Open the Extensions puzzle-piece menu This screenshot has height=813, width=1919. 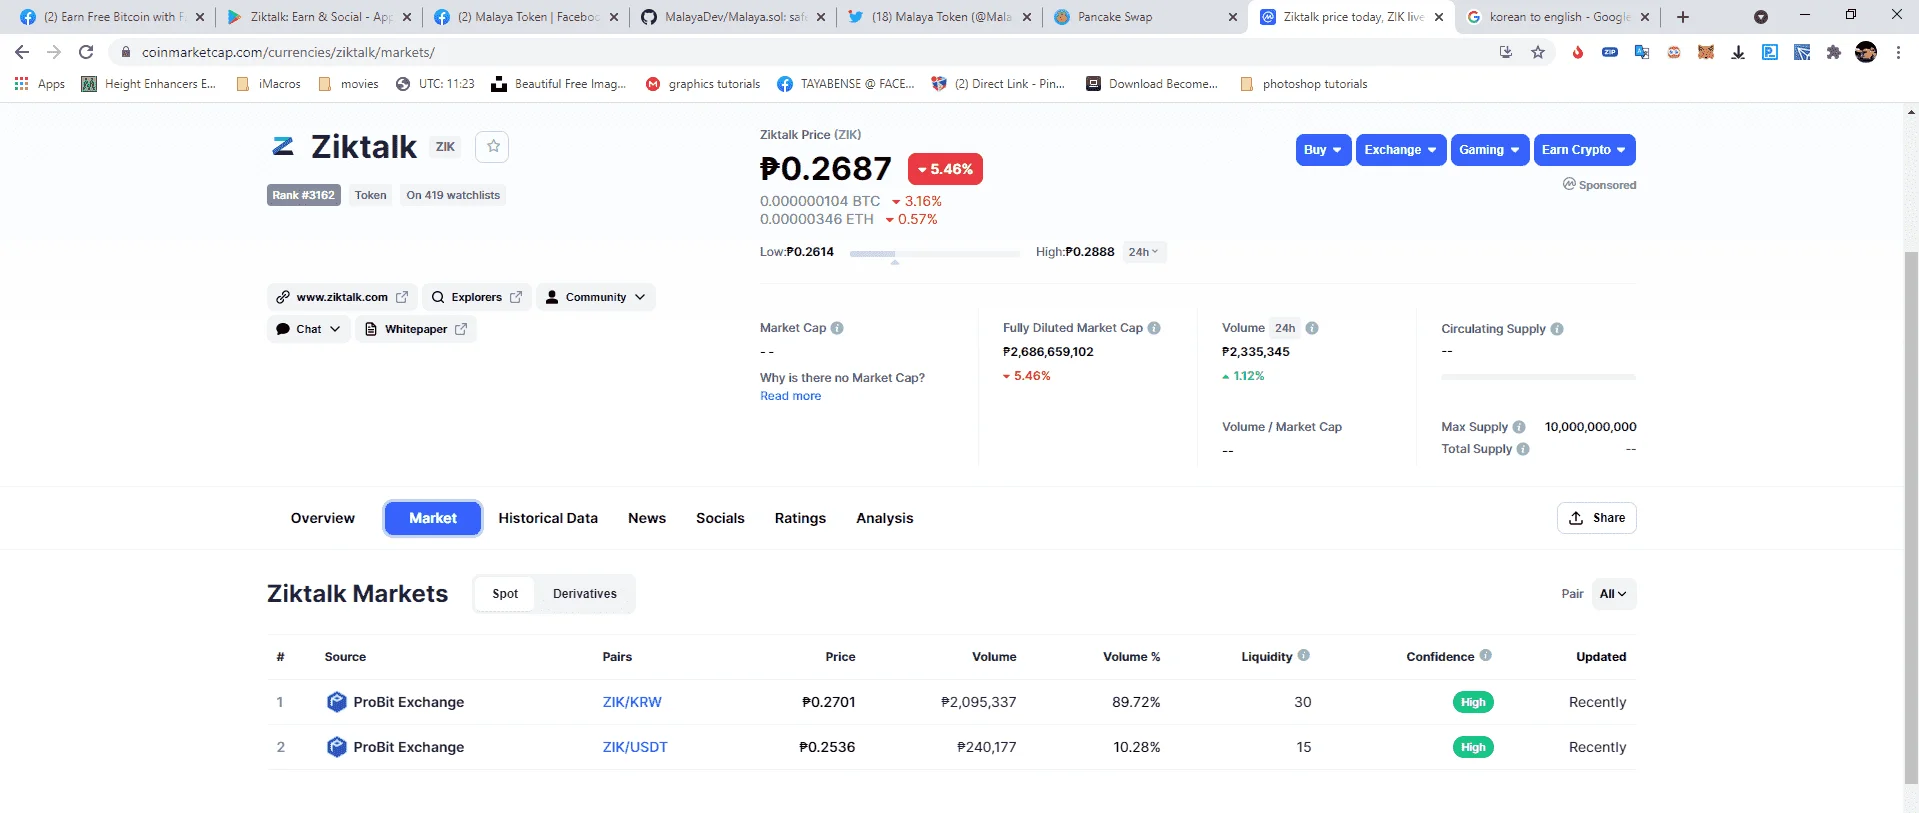pos(1834,52)
